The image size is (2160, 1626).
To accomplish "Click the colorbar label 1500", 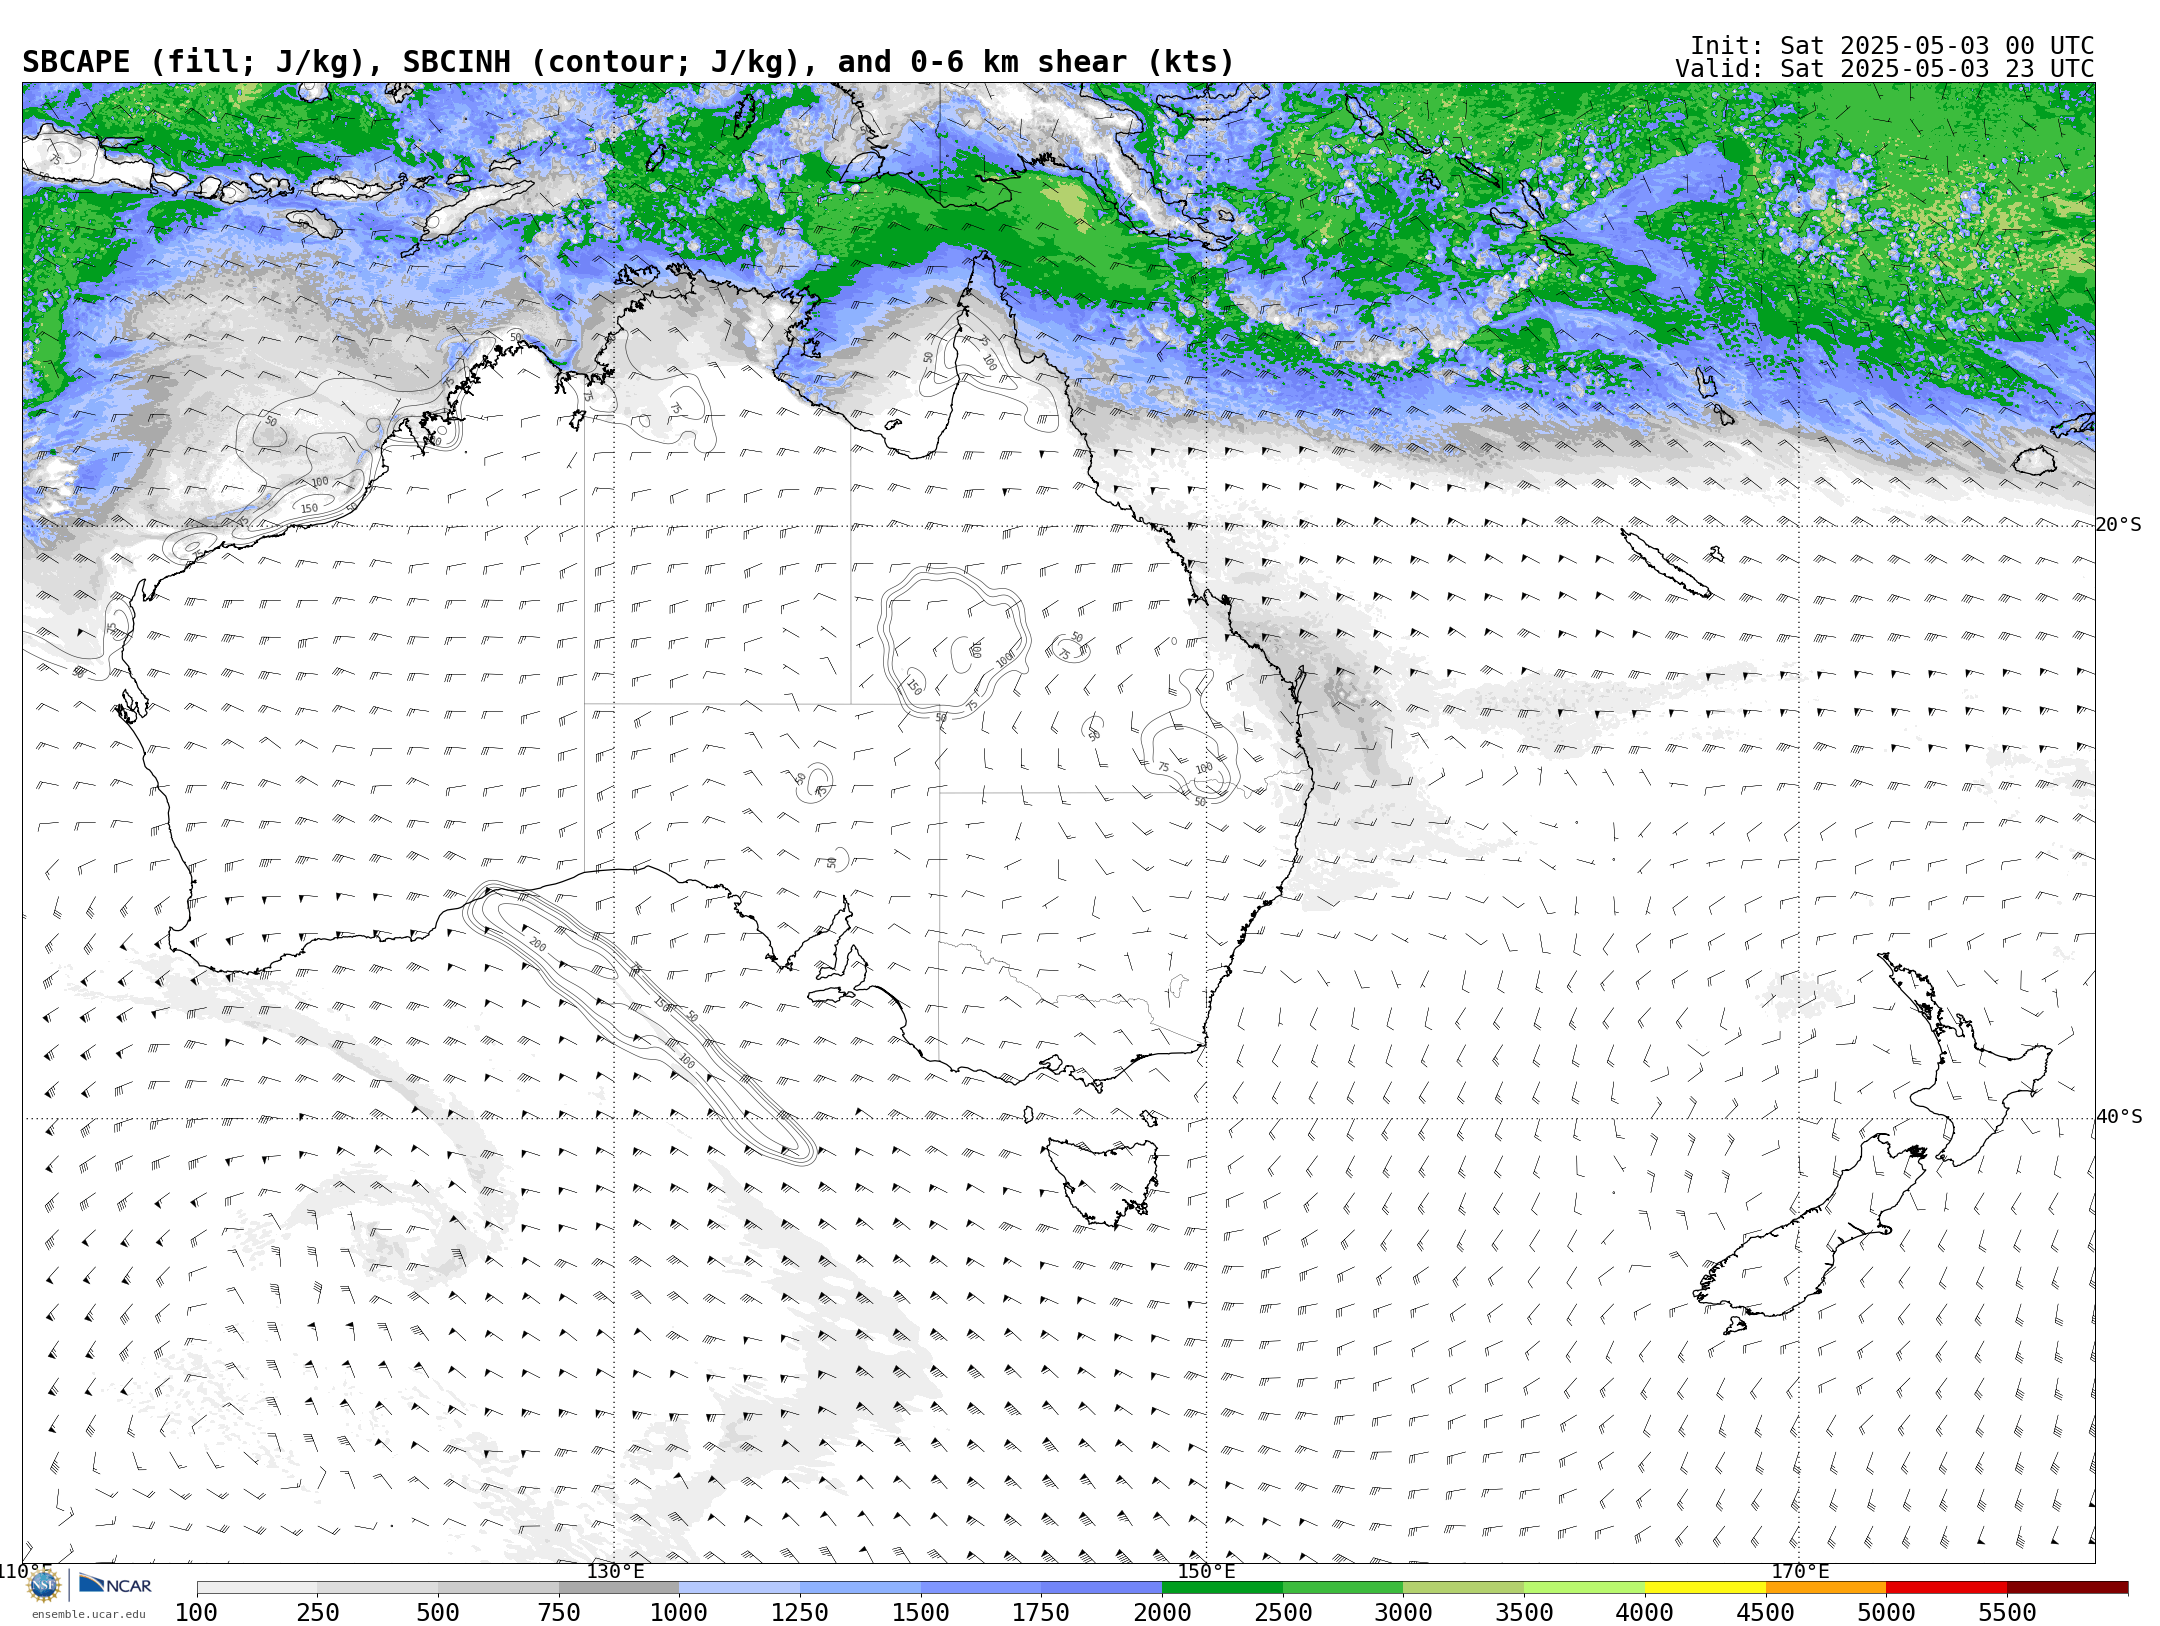I will tap(921, 1613).
